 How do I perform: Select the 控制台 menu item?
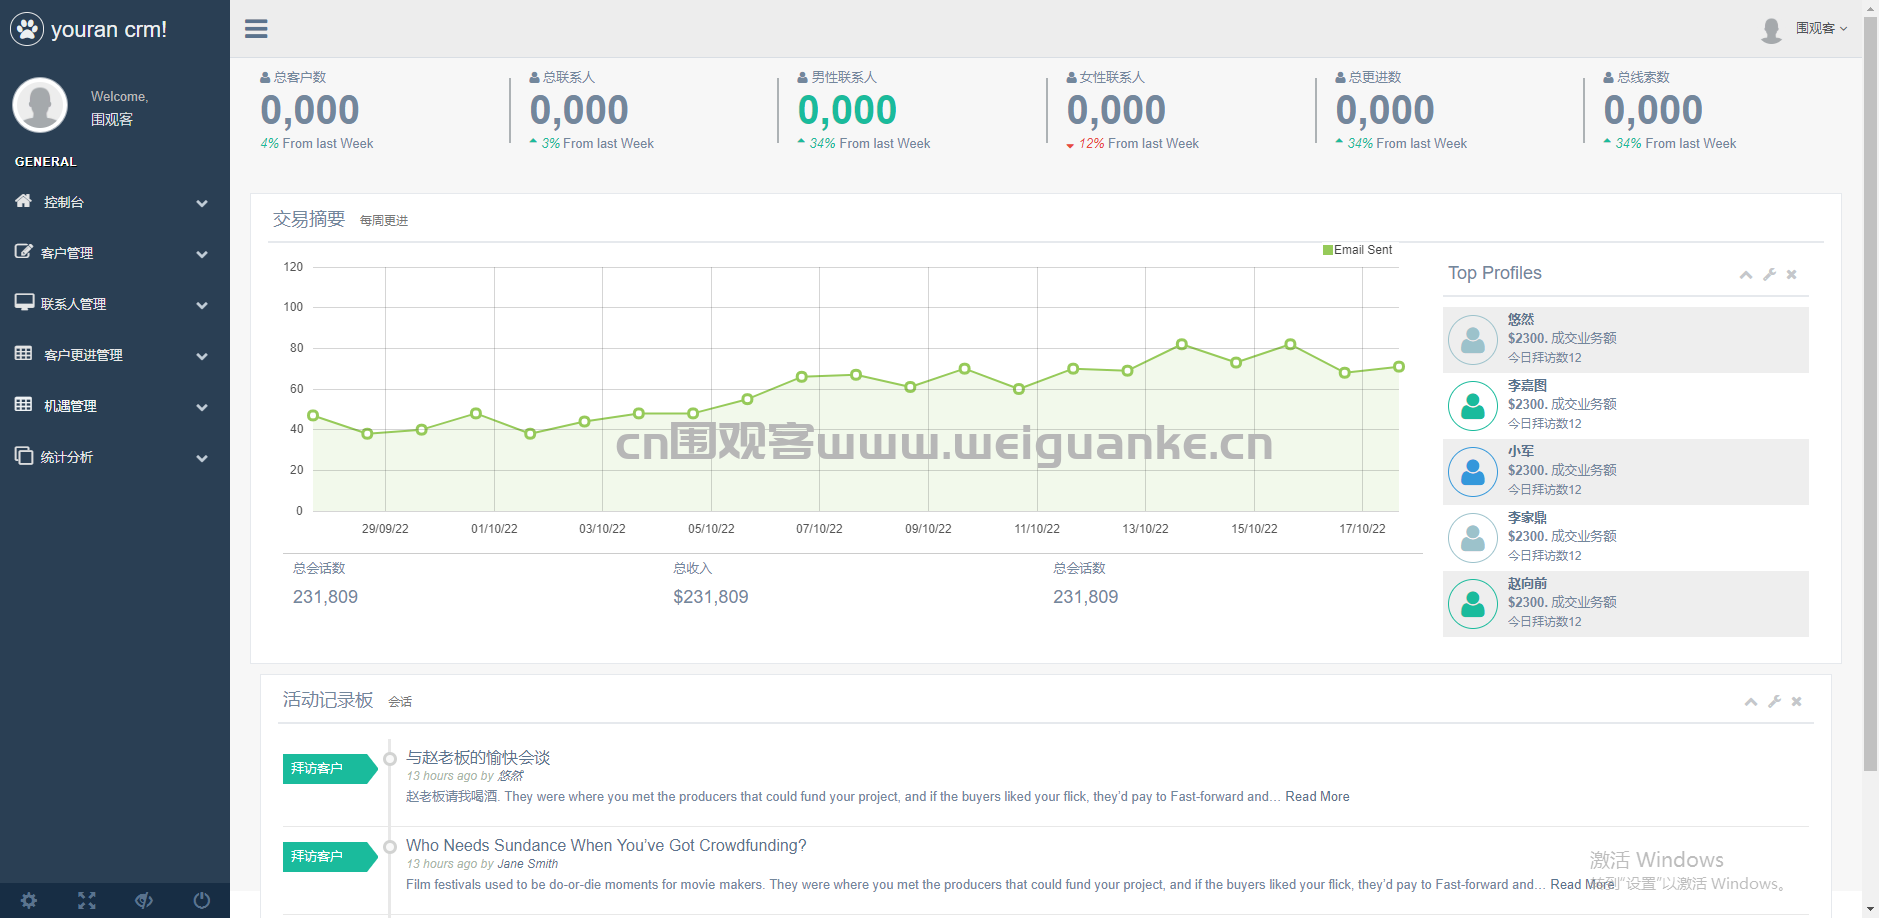115,202
